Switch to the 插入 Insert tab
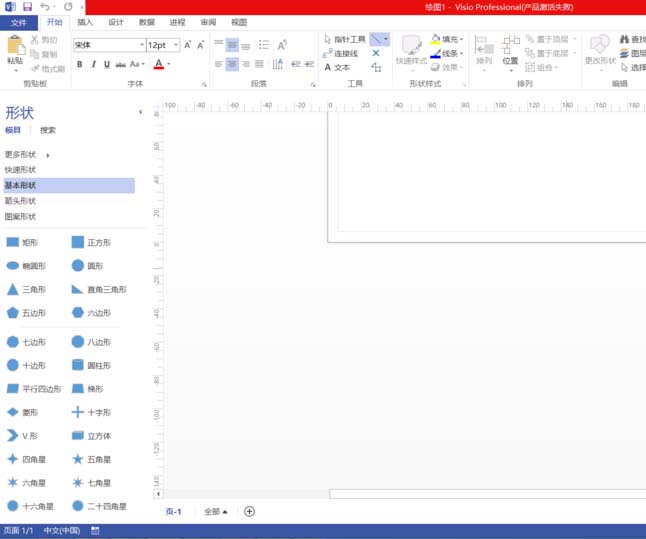The width and height of the screenshot is (646, 539). [85, 22]
